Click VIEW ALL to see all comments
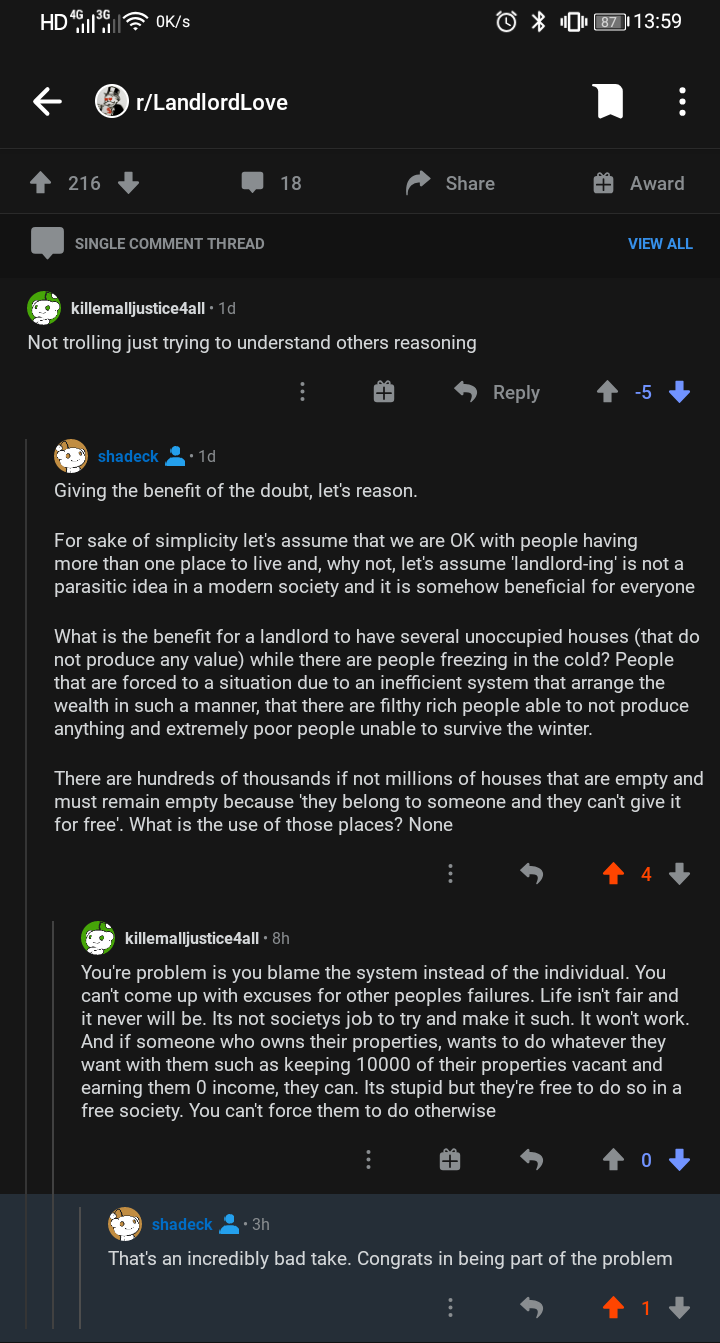 (660, 243)
